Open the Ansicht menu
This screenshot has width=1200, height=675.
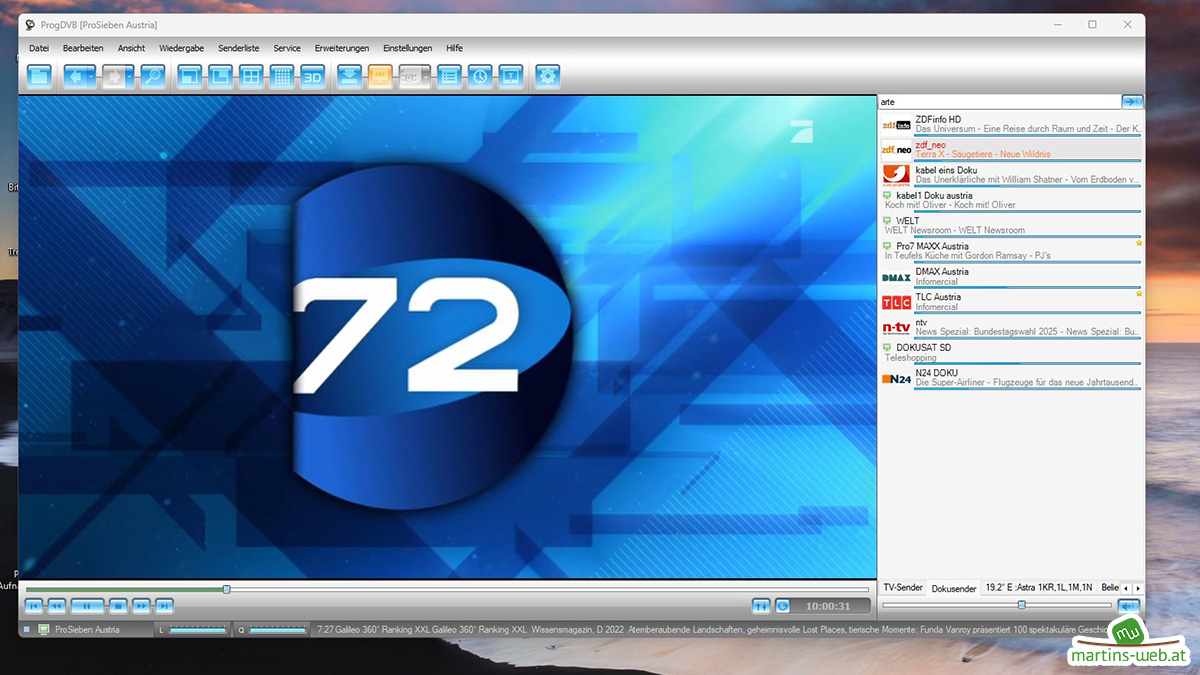coord(131,48)
